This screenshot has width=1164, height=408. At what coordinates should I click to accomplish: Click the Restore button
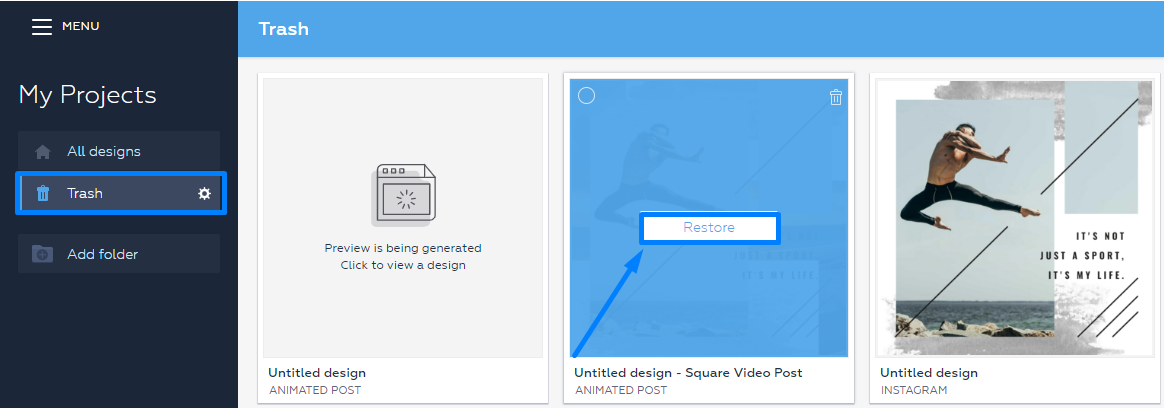[x=709, y=228]
